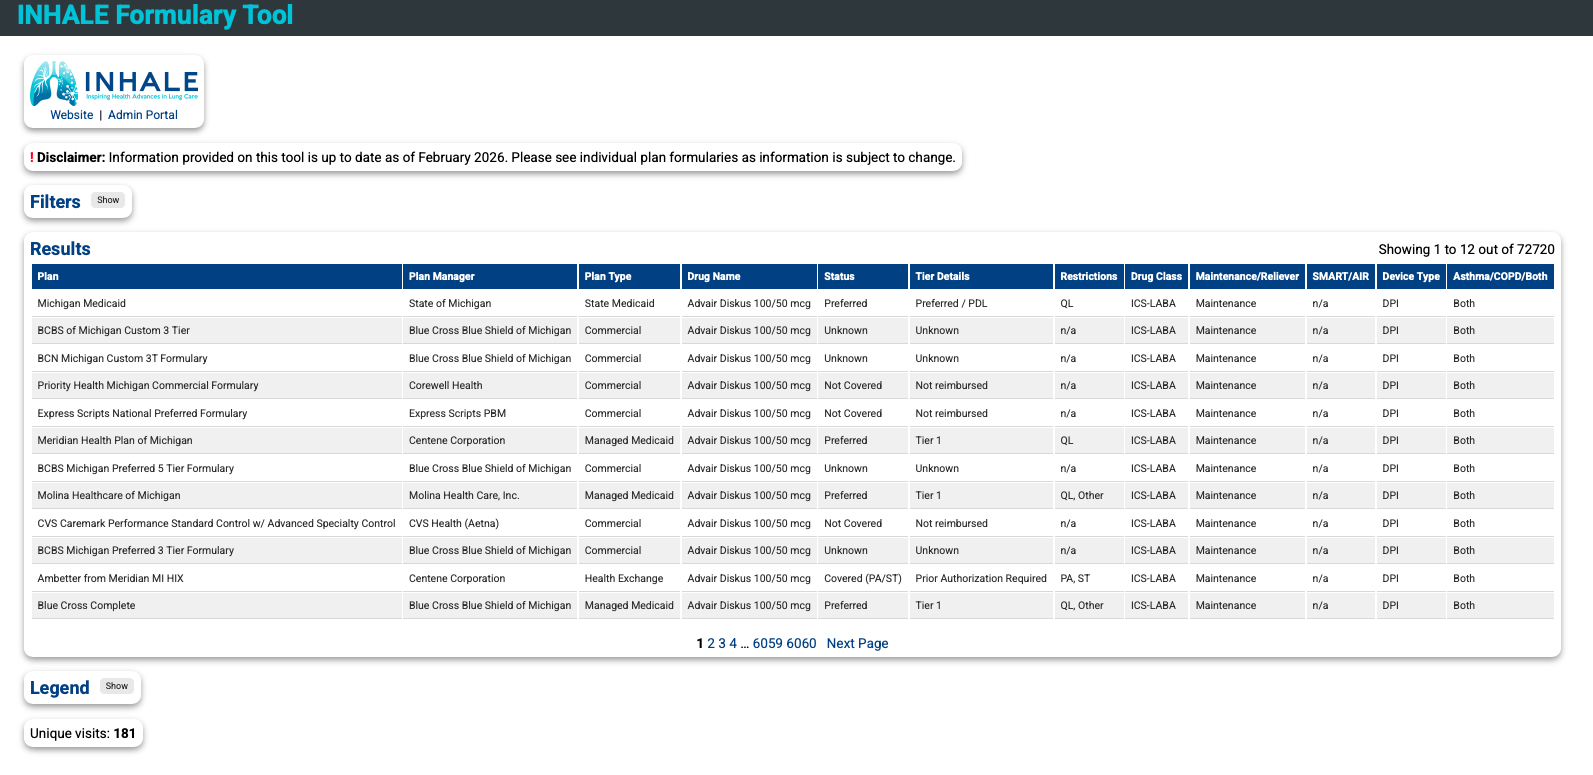The width and height of the screenshot is (1593, 775).
Task: Select BCBS of Michigan Custom 3 Tier
Action: click(x=793, y=330)
